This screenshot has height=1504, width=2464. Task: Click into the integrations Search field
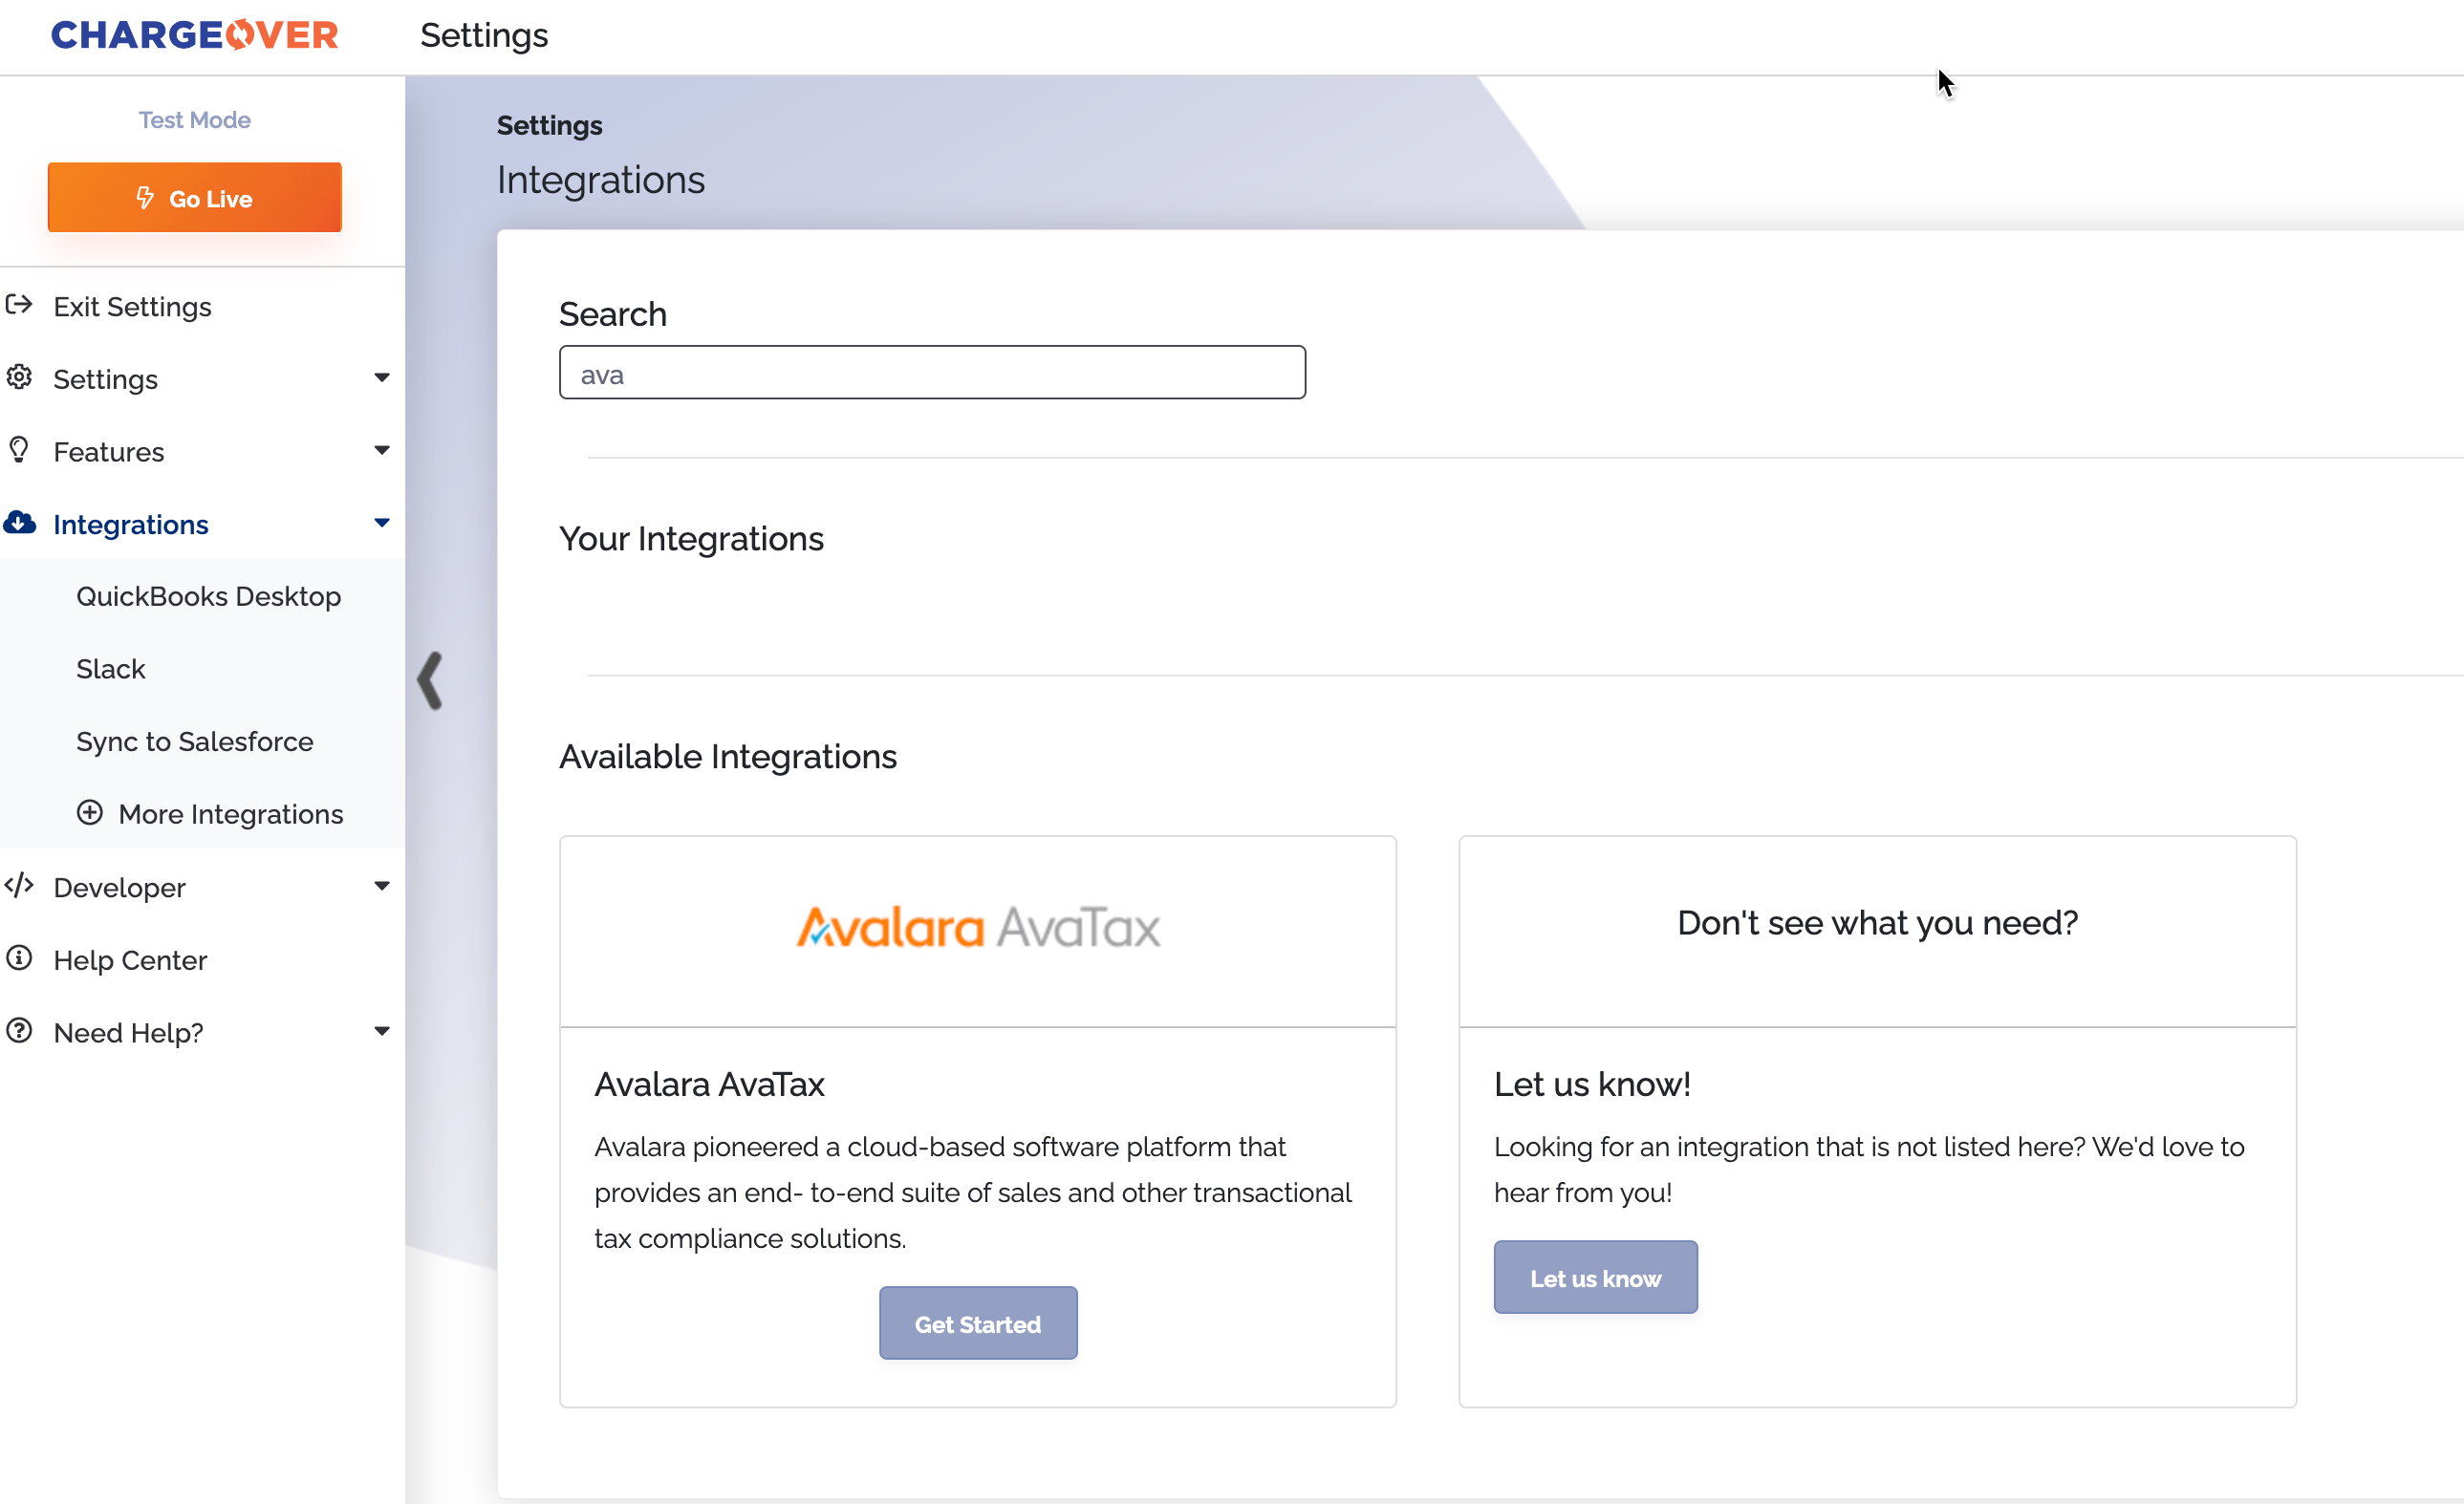tap(931, 373)
